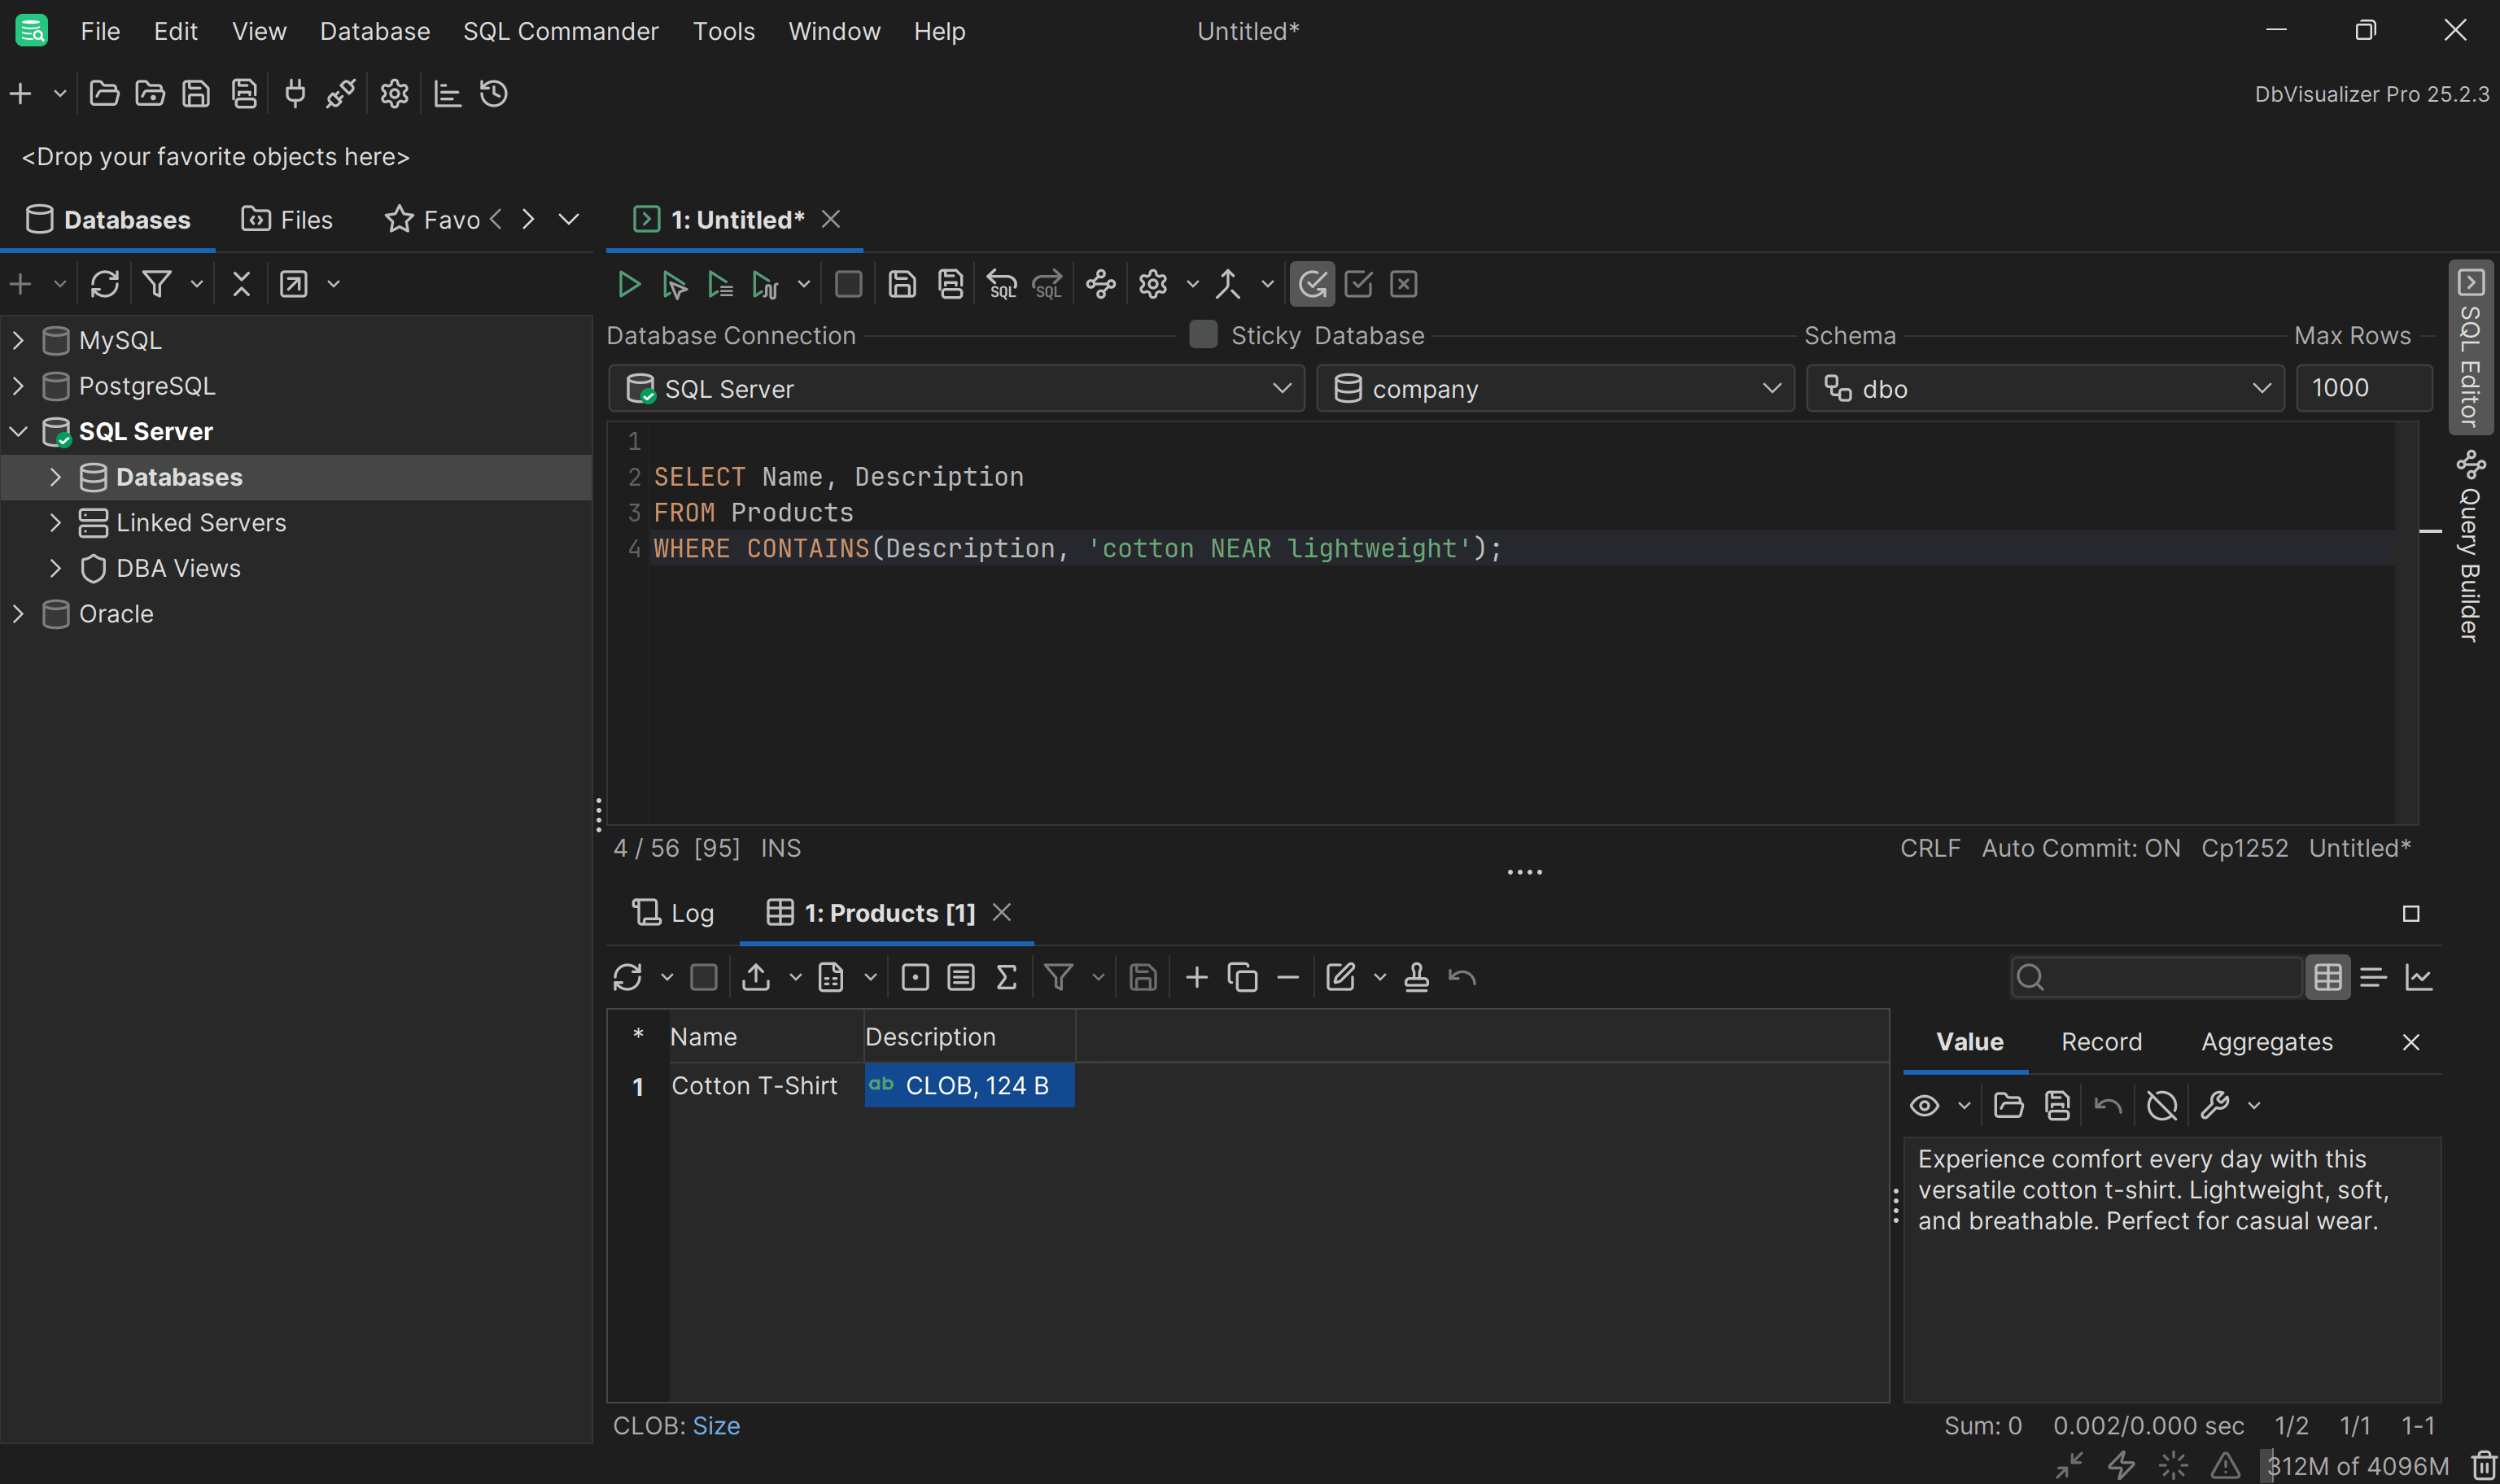The image size is (2500, 1484).
Task: Click the memory usage bar 312M of 4096M
Action: [x=2356, y=1466]
